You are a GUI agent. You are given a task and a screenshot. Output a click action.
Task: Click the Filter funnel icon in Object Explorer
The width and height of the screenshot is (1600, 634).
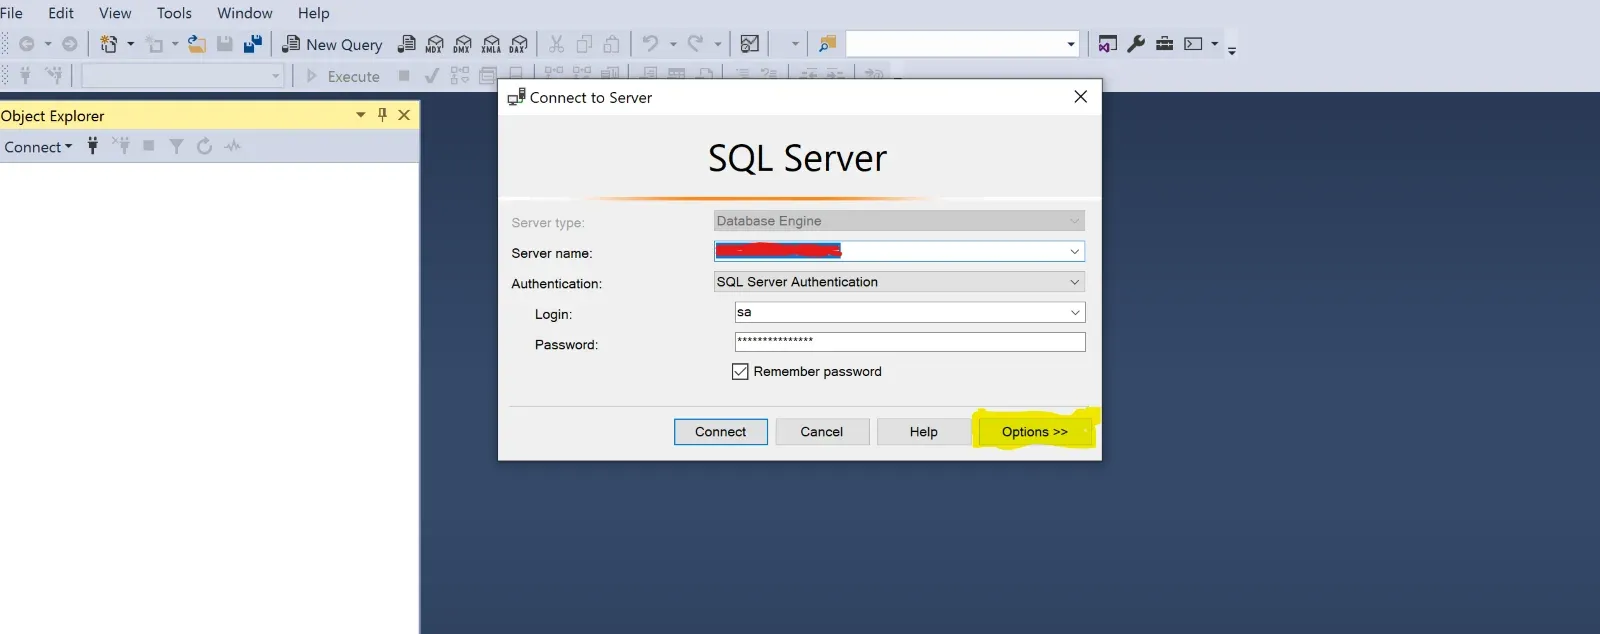176,146
